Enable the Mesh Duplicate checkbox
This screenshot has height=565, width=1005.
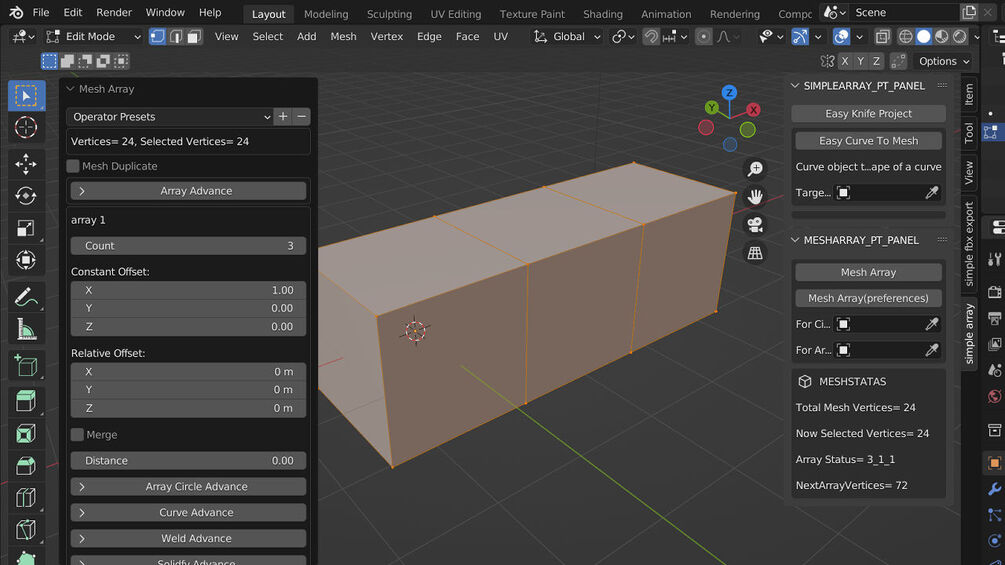click(x=73, y=166)
